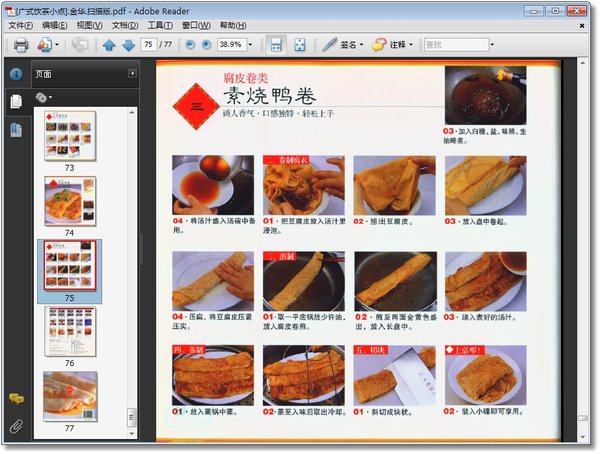
Task: Click the document scrollbar handle
Action: click(x=582, y=418)
